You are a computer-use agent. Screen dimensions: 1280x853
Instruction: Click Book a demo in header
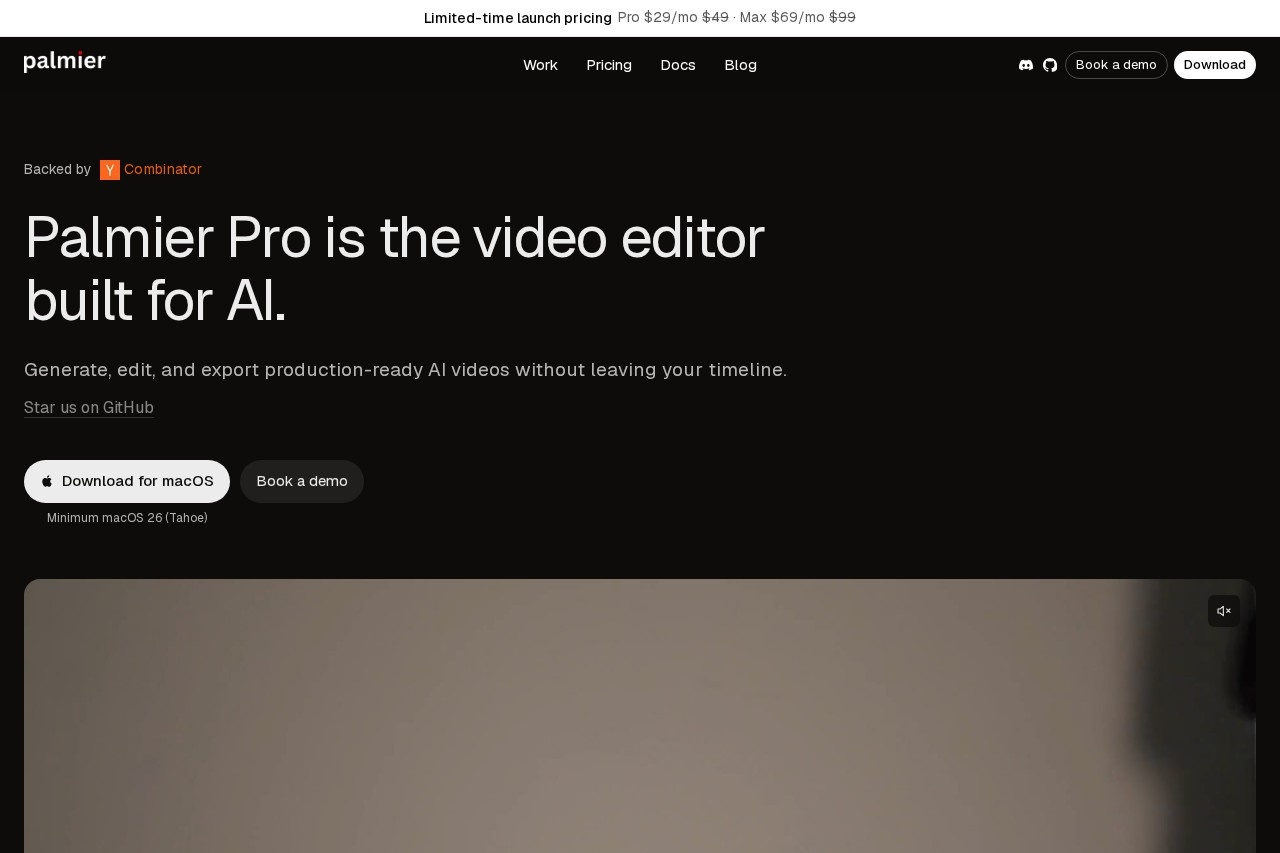point(1116,65)
